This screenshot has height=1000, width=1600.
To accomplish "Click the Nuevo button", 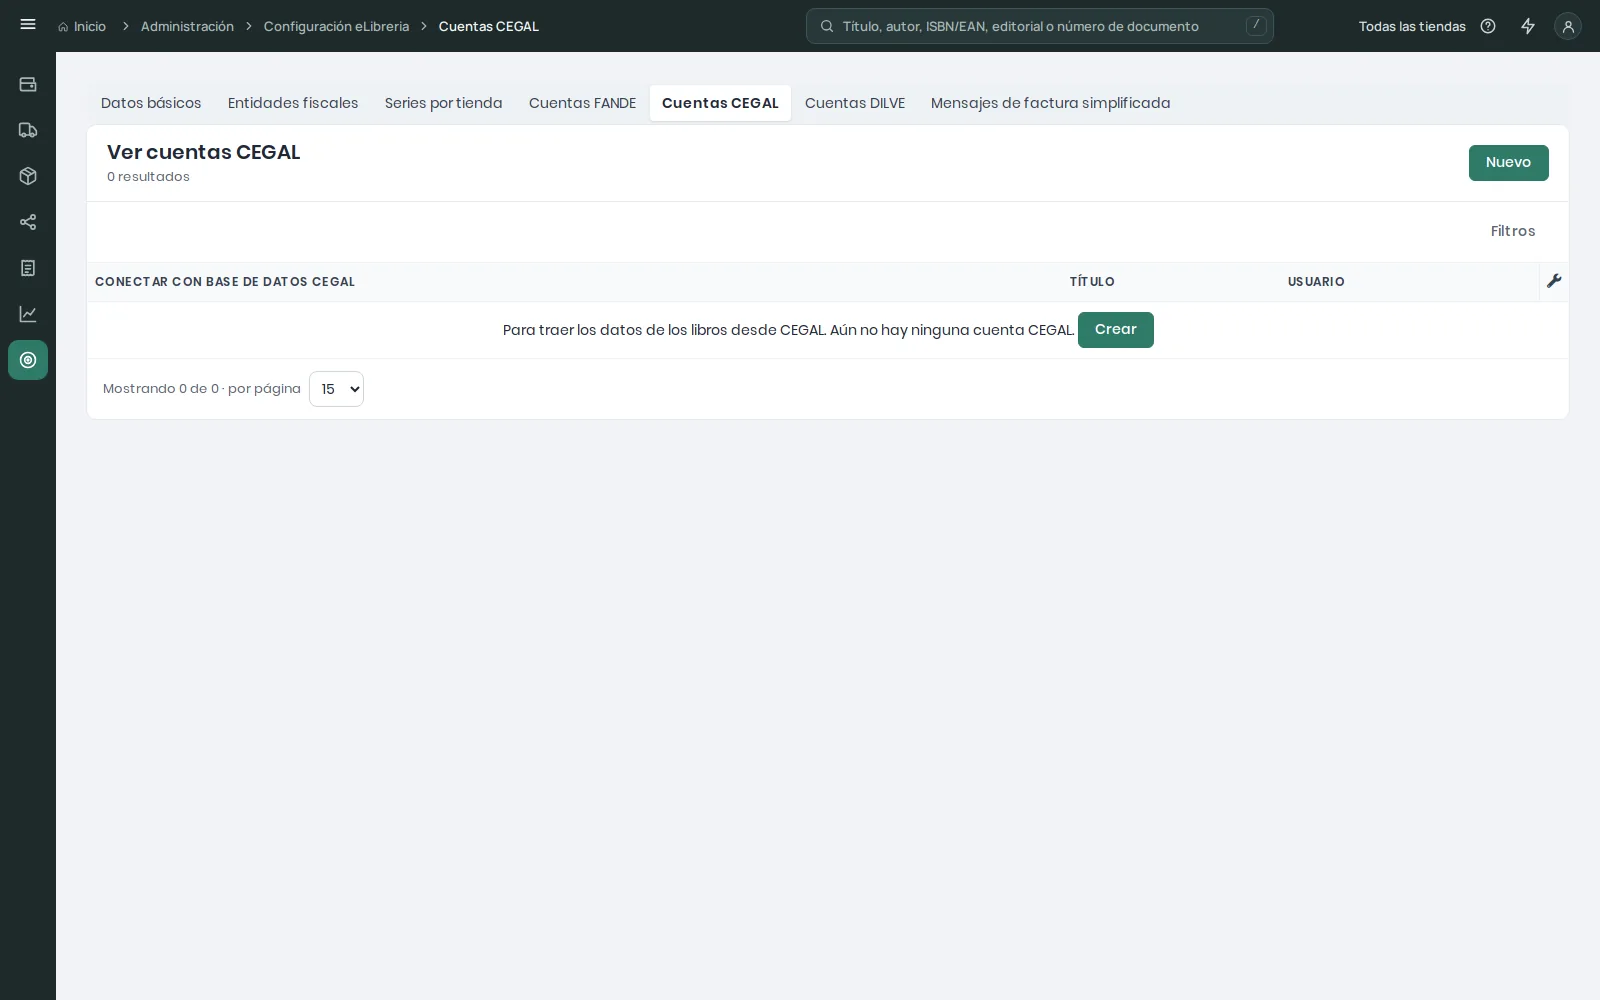I will pos(1508,163).
